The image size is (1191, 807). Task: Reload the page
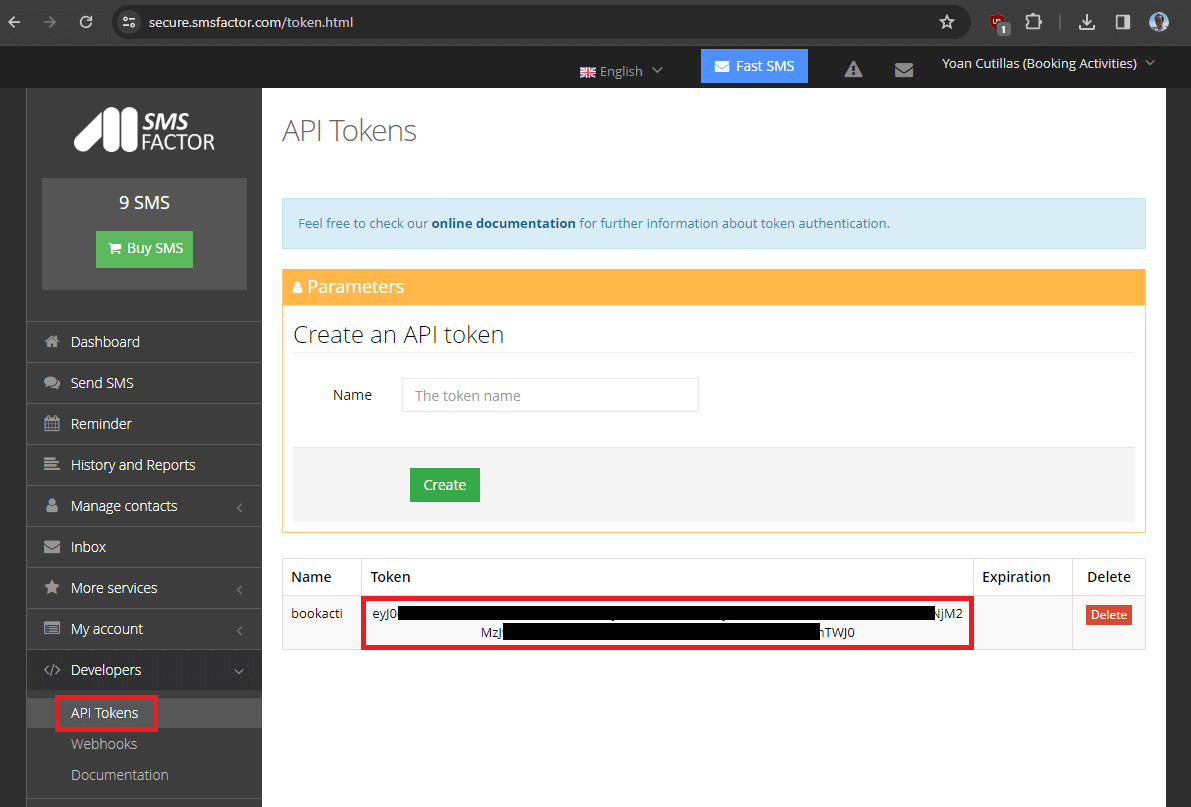pyautogui.click(x=86, y=22)
